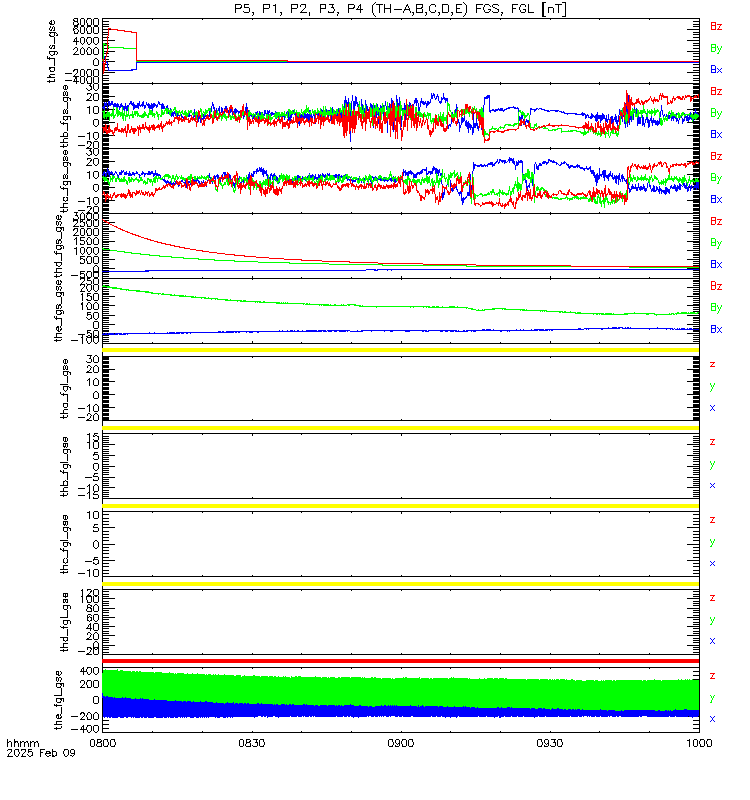Click the thb_fgs_gse y-axis label

[65, 116]
